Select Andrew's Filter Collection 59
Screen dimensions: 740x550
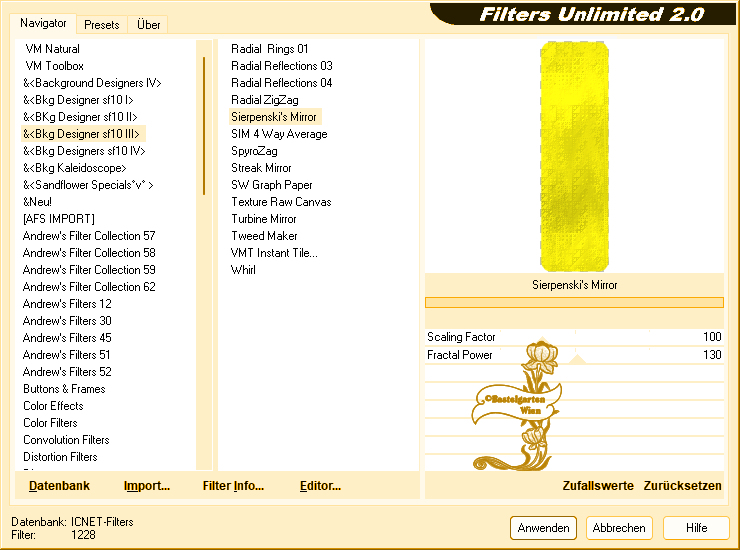89,270
